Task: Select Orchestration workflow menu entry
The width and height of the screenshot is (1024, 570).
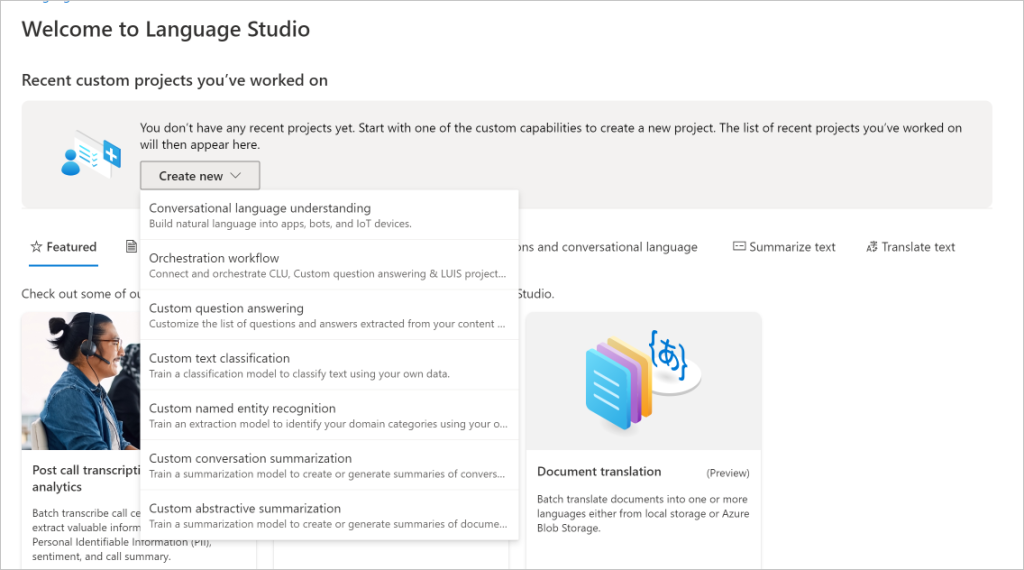Action: click(329, 265)
